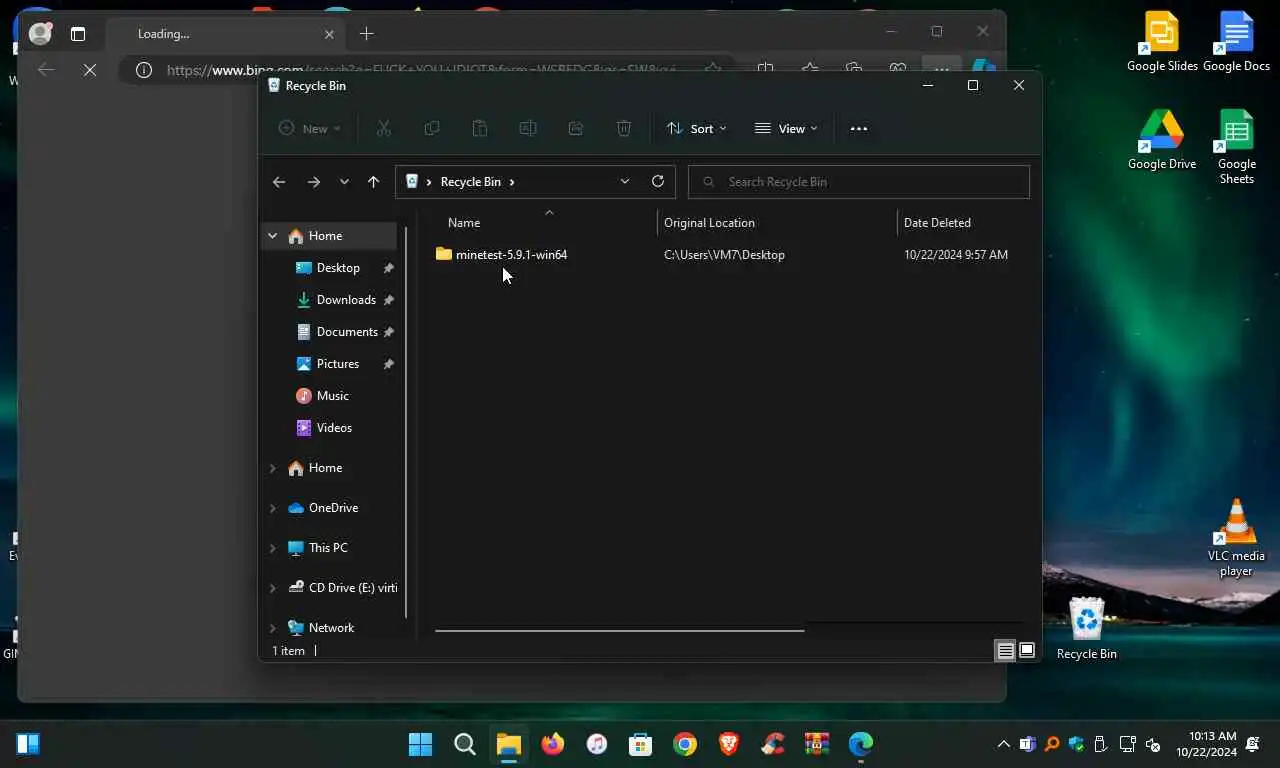The image size is (1280, 768).
Task: Open Pictures in the navigation pane
Action: (x=338, y=364)
